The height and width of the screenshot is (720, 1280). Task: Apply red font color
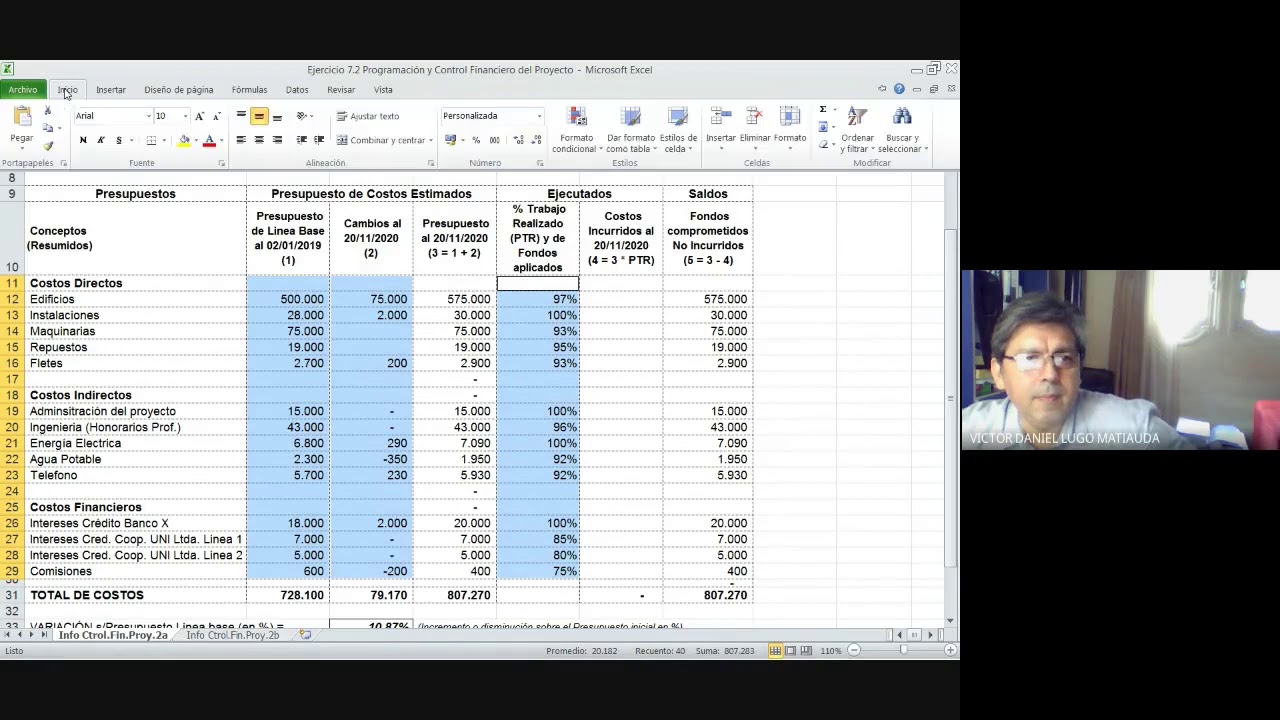[x=209, y=140]
